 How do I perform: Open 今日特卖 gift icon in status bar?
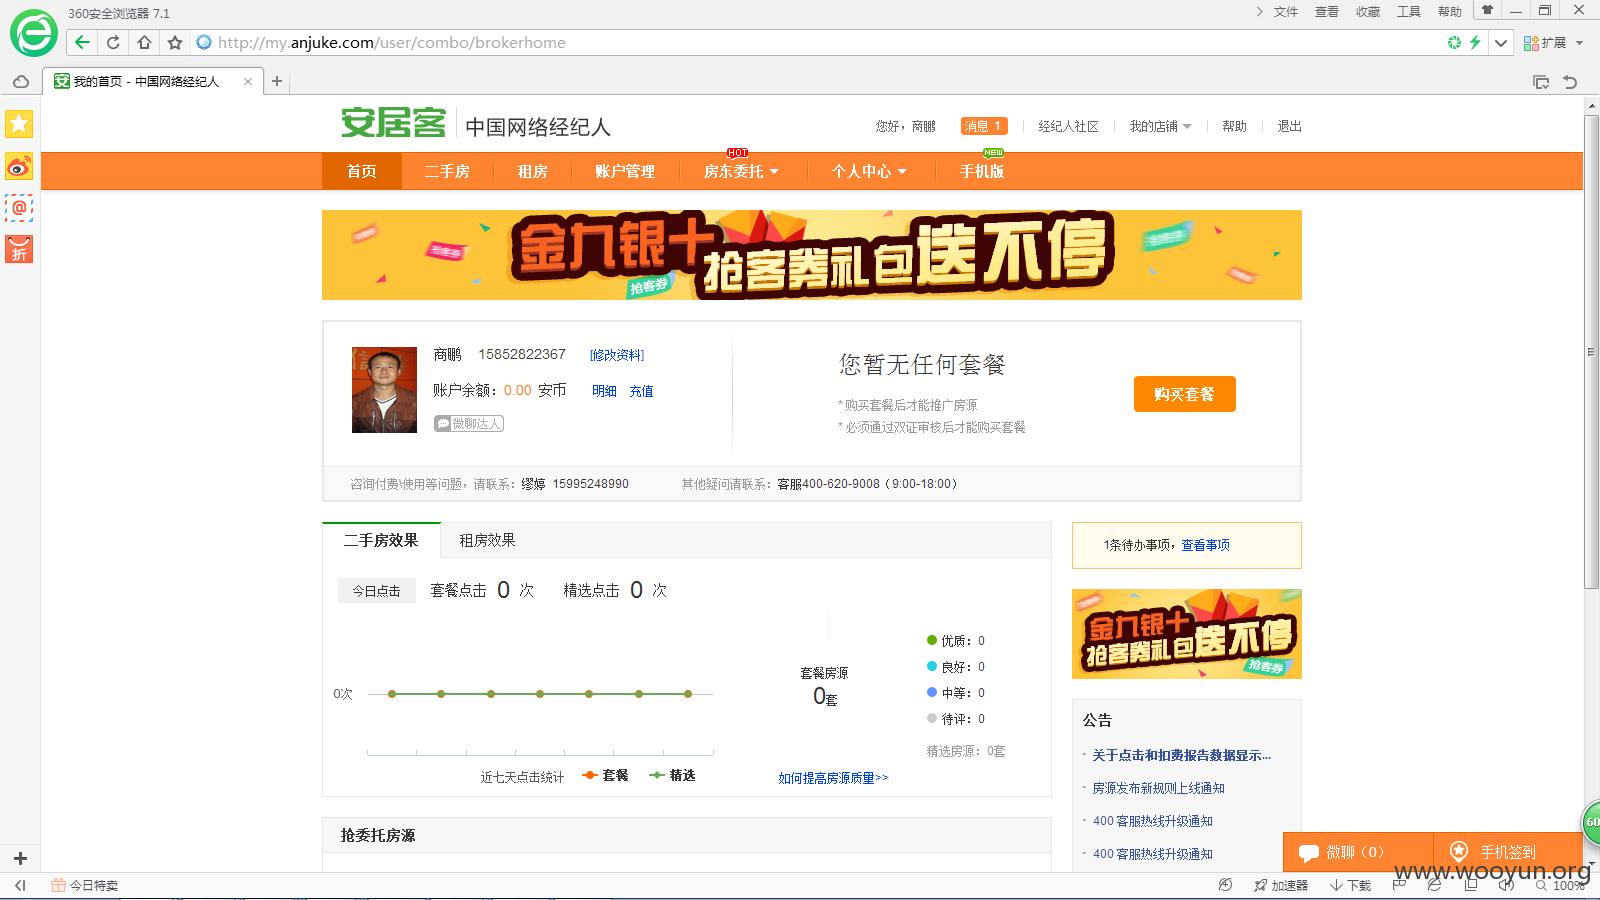[x=85, y=885]
